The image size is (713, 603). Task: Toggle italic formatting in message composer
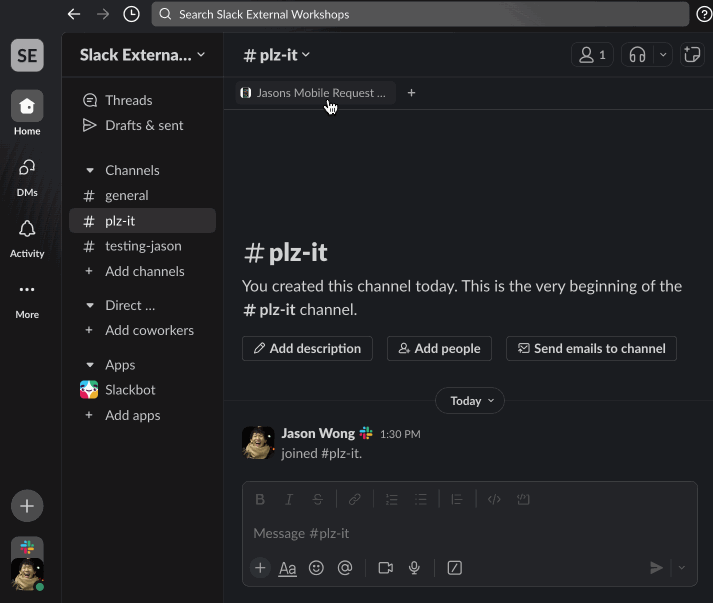(x=289, y=500)
